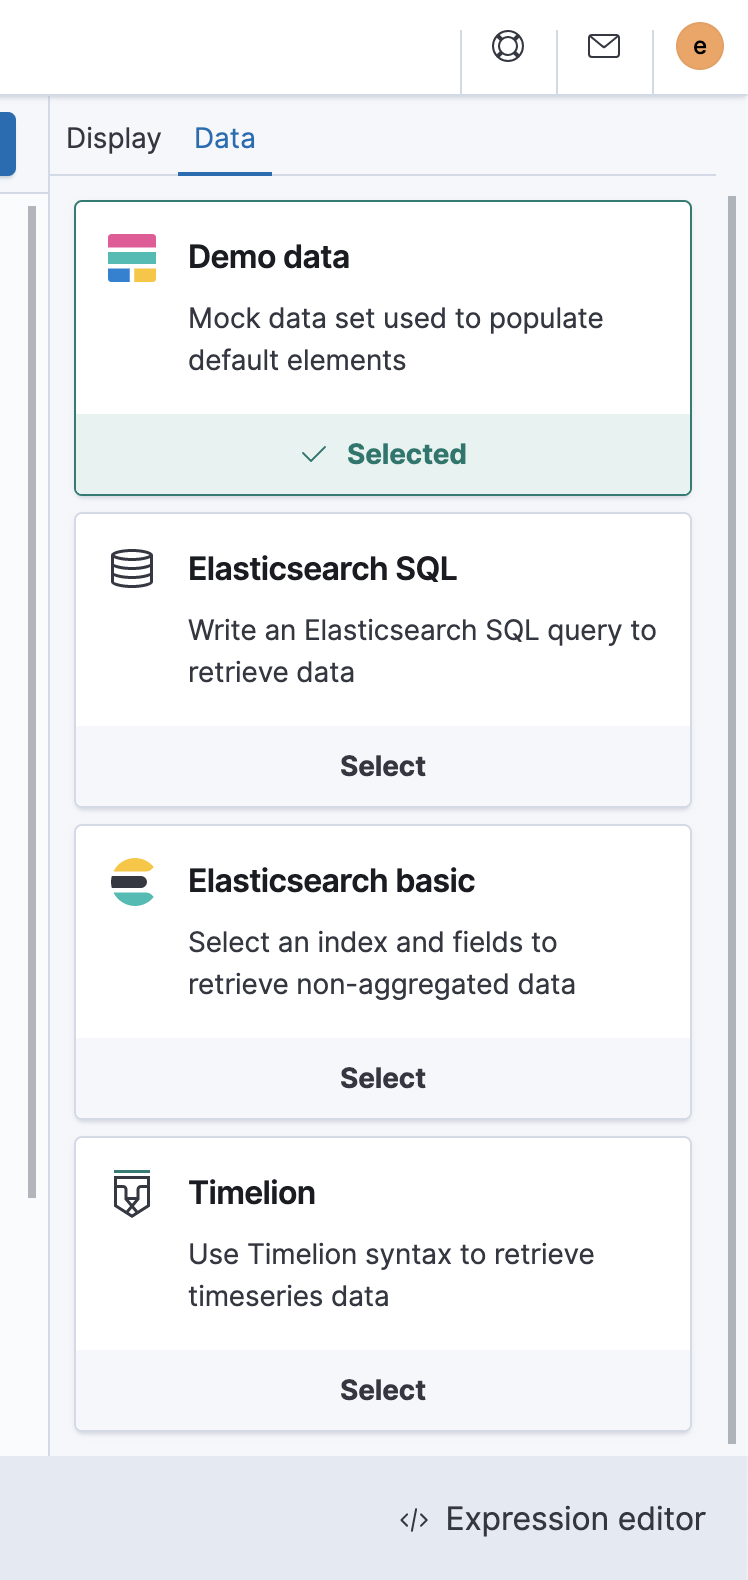Open the user avatar menu

(x=699, y=46)
